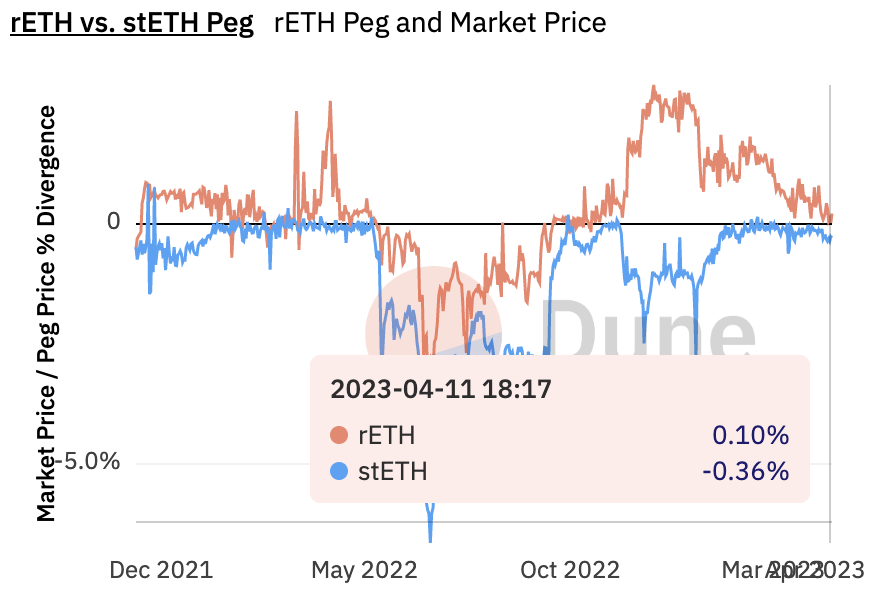Click the rETH Peg and Market Price subtitle
The height and width of the screenshot is (590, 870).
[x=439, y=22]
